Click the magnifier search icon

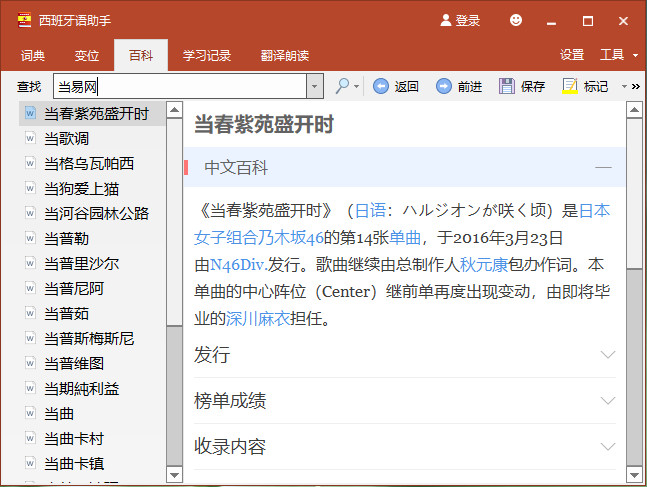tap(342, 86)
